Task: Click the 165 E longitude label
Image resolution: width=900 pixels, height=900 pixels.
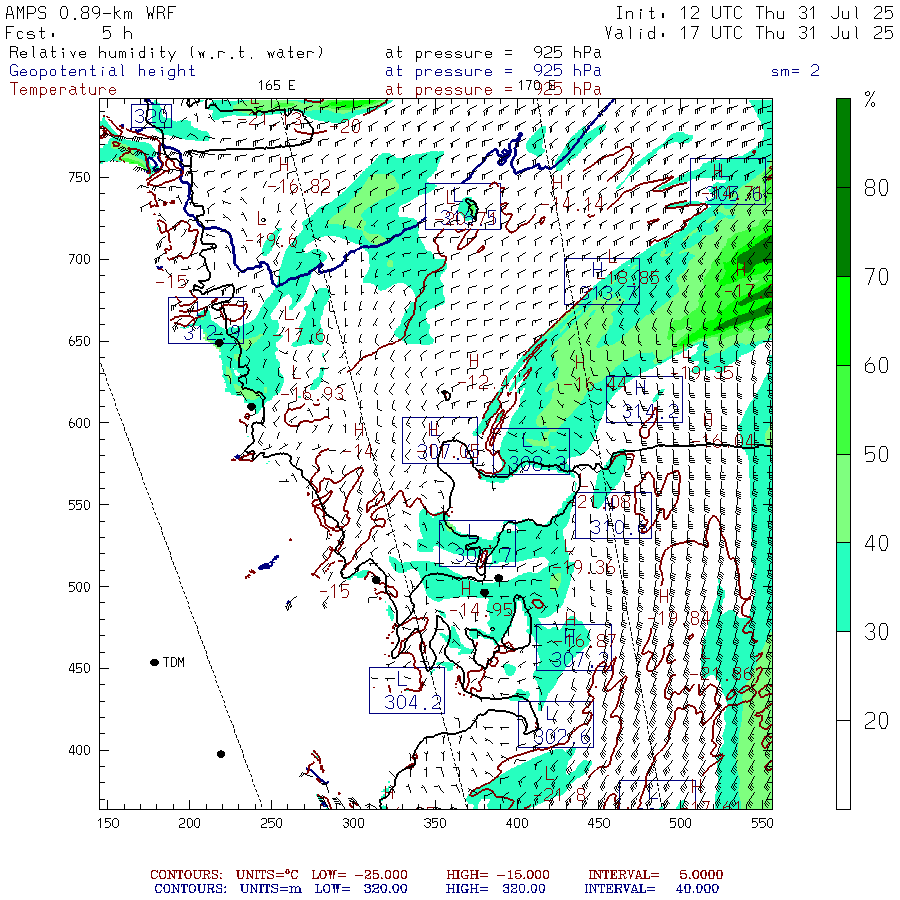Action: pos(276,86)
